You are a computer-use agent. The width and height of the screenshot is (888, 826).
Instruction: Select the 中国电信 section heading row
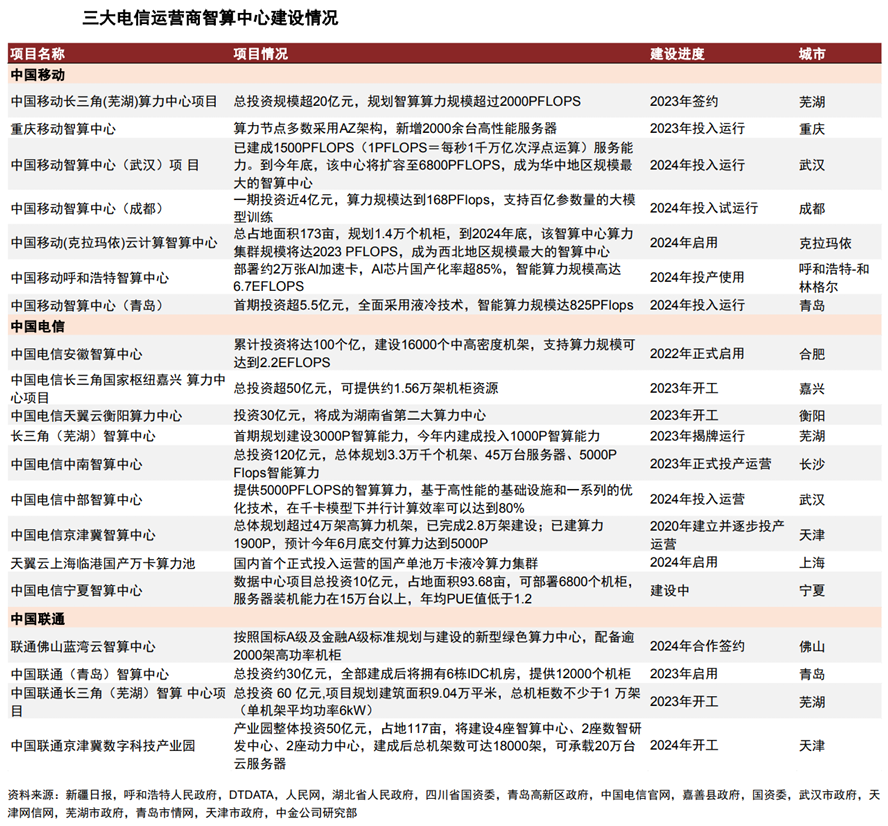point(444,326)
